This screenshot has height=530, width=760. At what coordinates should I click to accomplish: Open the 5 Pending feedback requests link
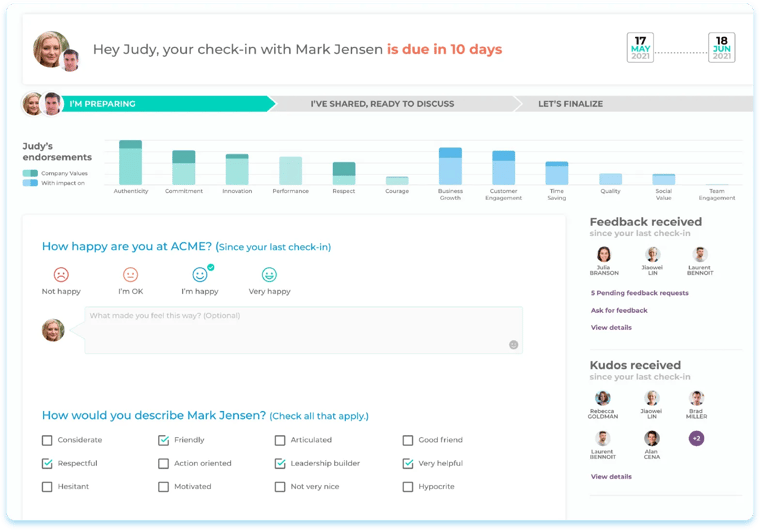639,293
